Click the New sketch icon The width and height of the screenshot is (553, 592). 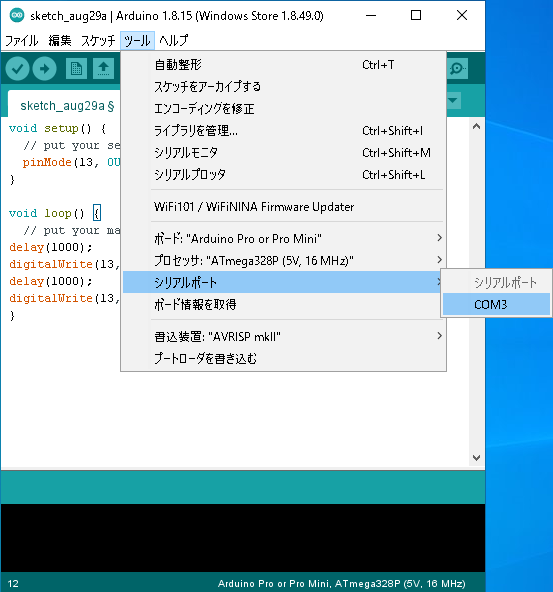click(76, 69)
